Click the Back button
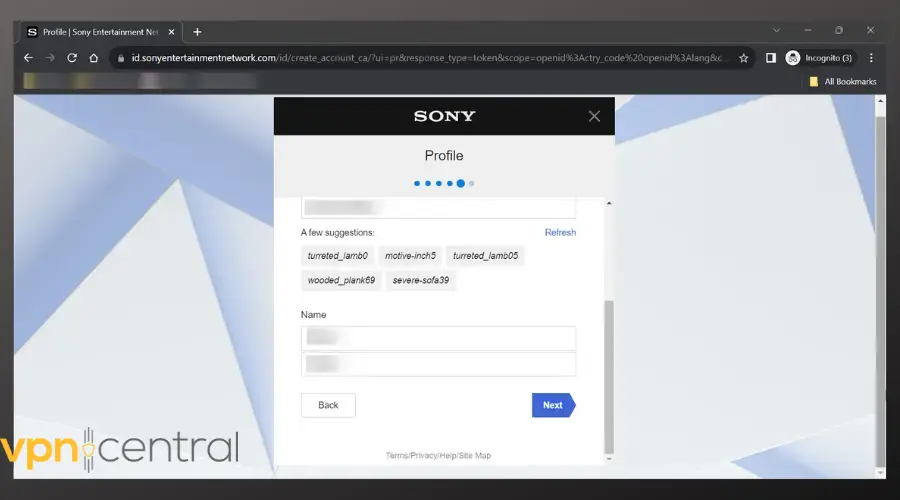This screenshot has height=500, width=900. click(328, 405)
